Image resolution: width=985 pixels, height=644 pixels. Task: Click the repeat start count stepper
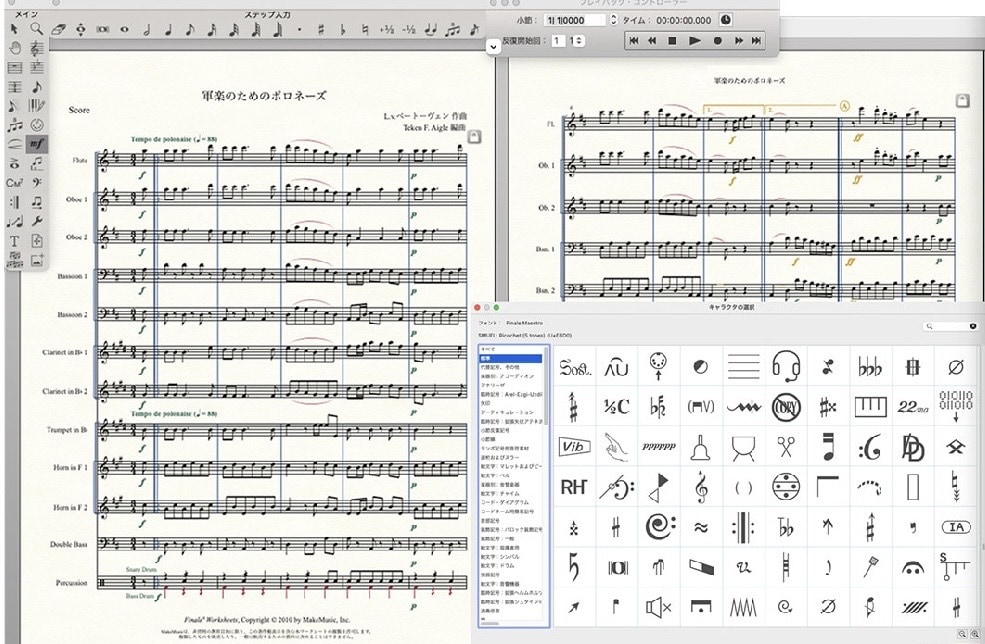click(x=577, y=40)
